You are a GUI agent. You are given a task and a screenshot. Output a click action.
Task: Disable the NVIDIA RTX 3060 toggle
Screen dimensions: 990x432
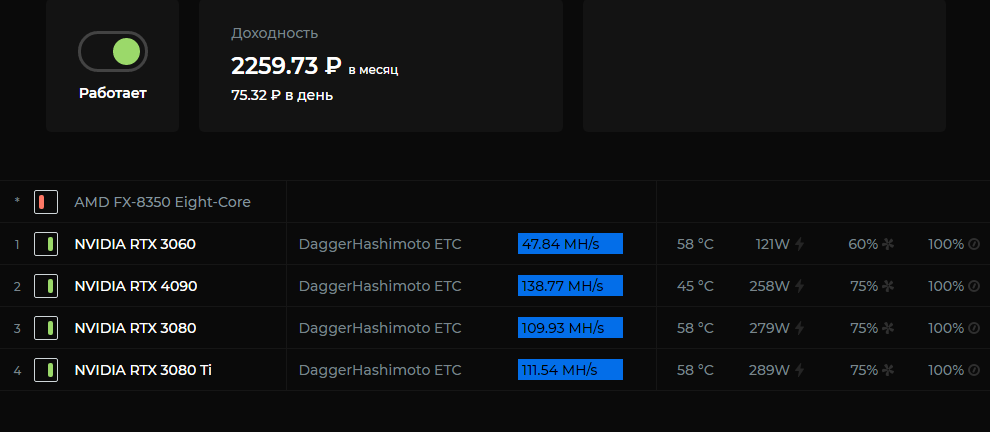pyautogui.click(x=46, y=244)
